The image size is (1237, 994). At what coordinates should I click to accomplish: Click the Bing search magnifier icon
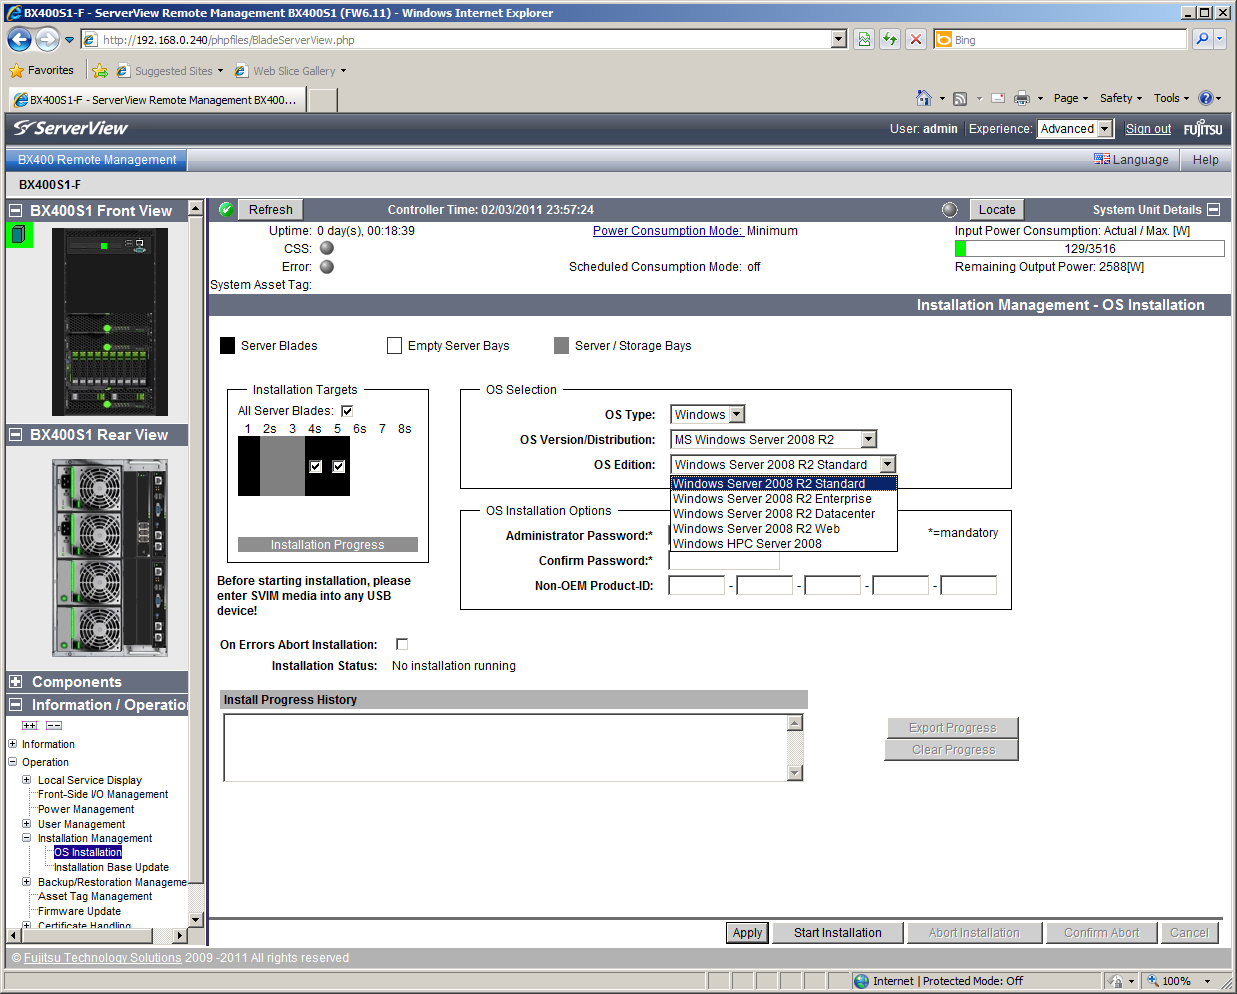[1203, 40]
